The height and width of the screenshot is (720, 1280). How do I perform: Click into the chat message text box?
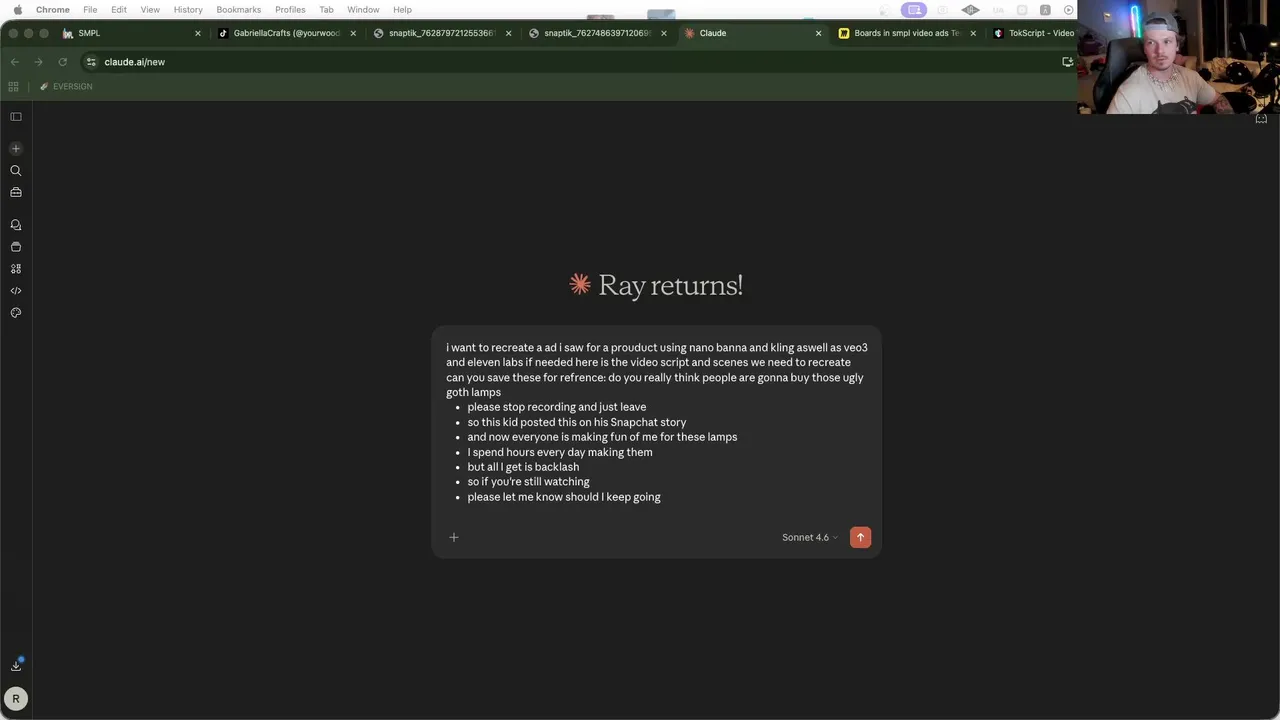(x=656, y=422)
